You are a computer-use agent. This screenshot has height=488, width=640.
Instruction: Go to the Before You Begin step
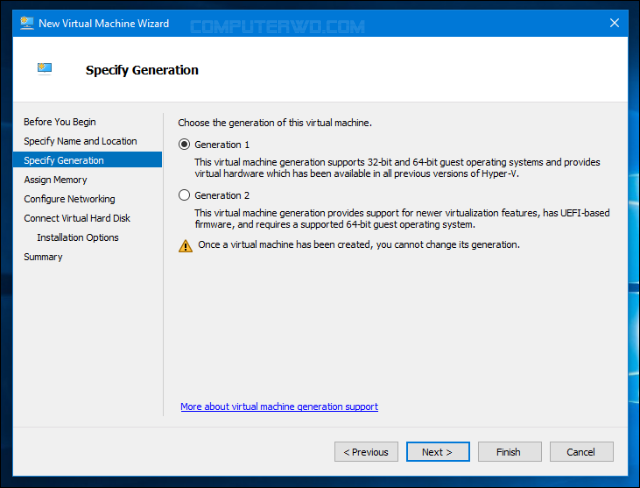(x=60, y=122)
